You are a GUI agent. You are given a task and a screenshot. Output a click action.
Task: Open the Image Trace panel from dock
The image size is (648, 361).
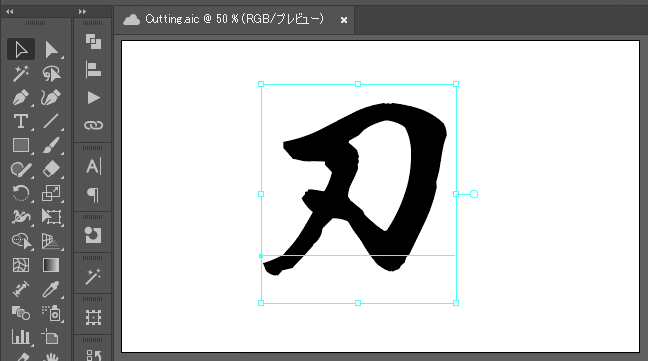(93, 235)
